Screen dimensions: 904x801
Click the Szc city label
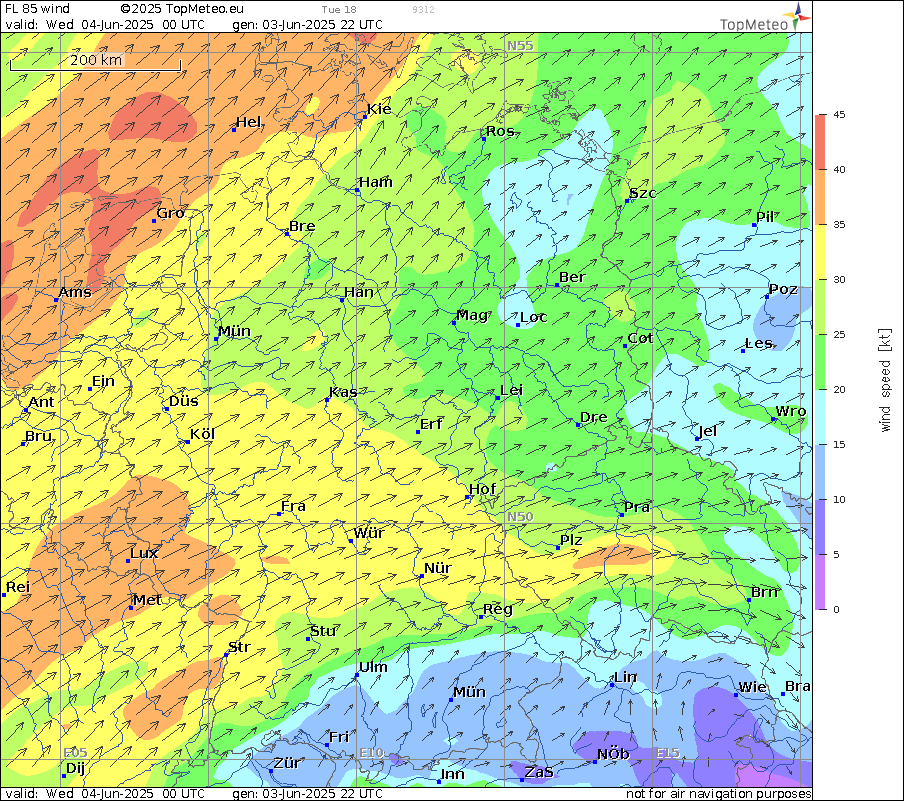coord(643,193)
